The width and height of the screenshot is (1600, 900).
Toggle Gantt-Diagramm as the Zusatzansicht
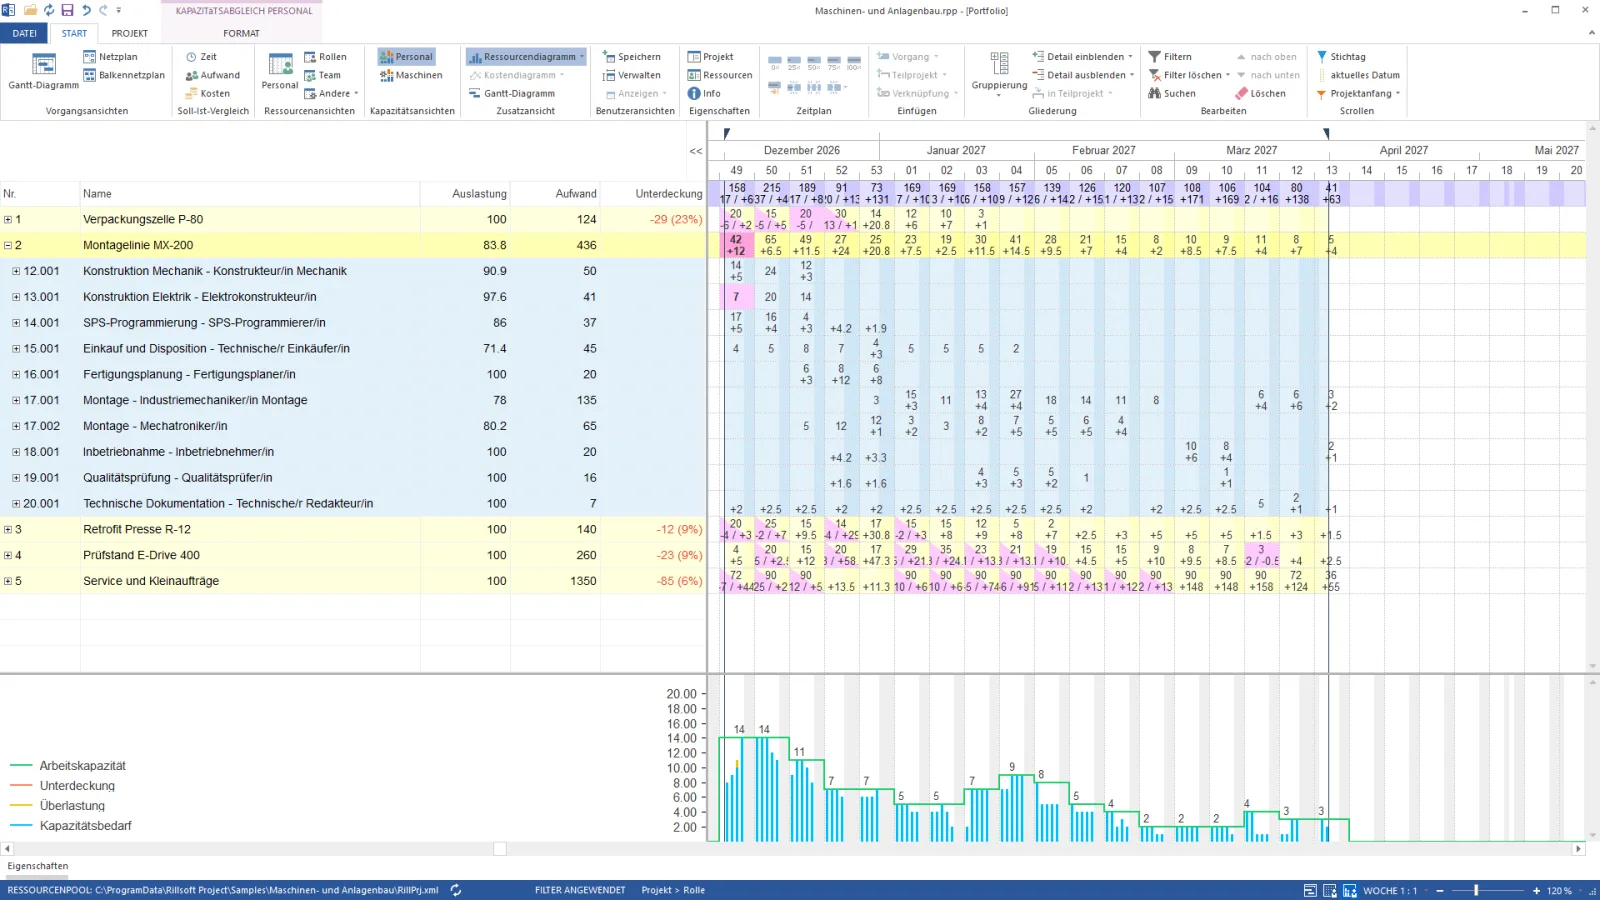tap(511, 93)
